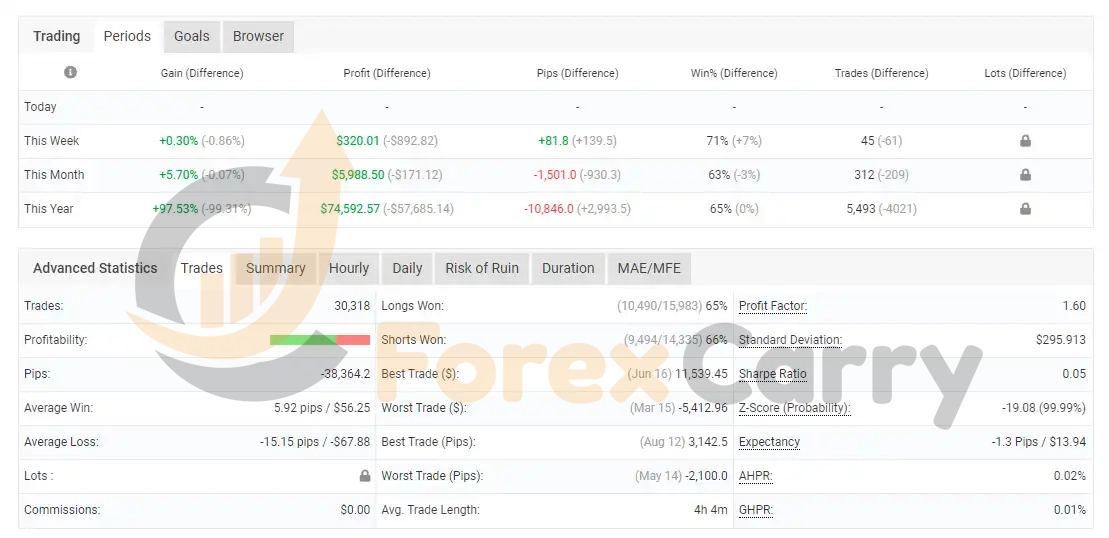This screenshot has width=1109, height=538.
Task: Click the Gain (Difference) column header
Action: (202, 73)
